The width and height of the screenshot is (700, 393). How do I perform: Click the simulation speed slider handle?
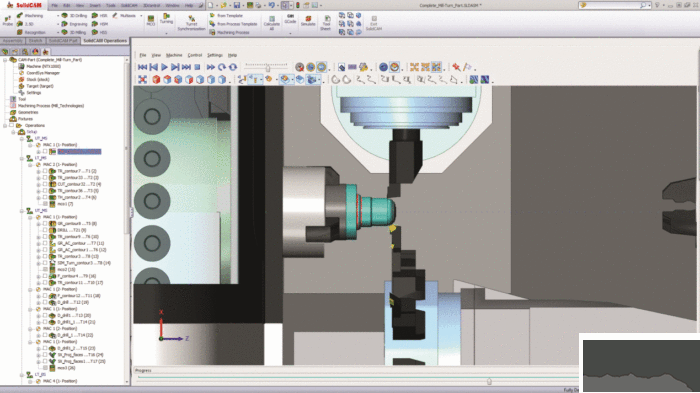(x=268, y=68)
